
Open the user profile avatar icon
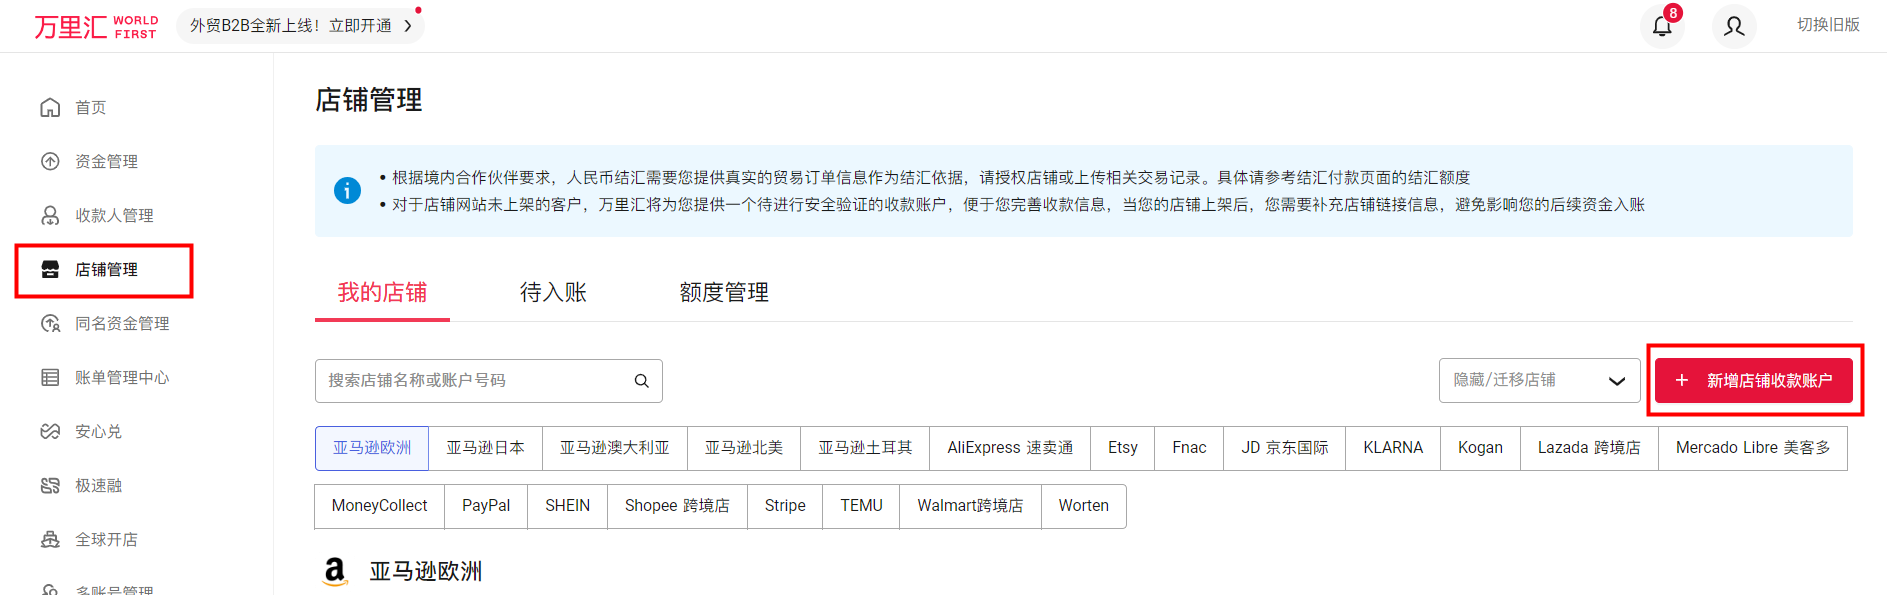click(x=1733, y=26)
